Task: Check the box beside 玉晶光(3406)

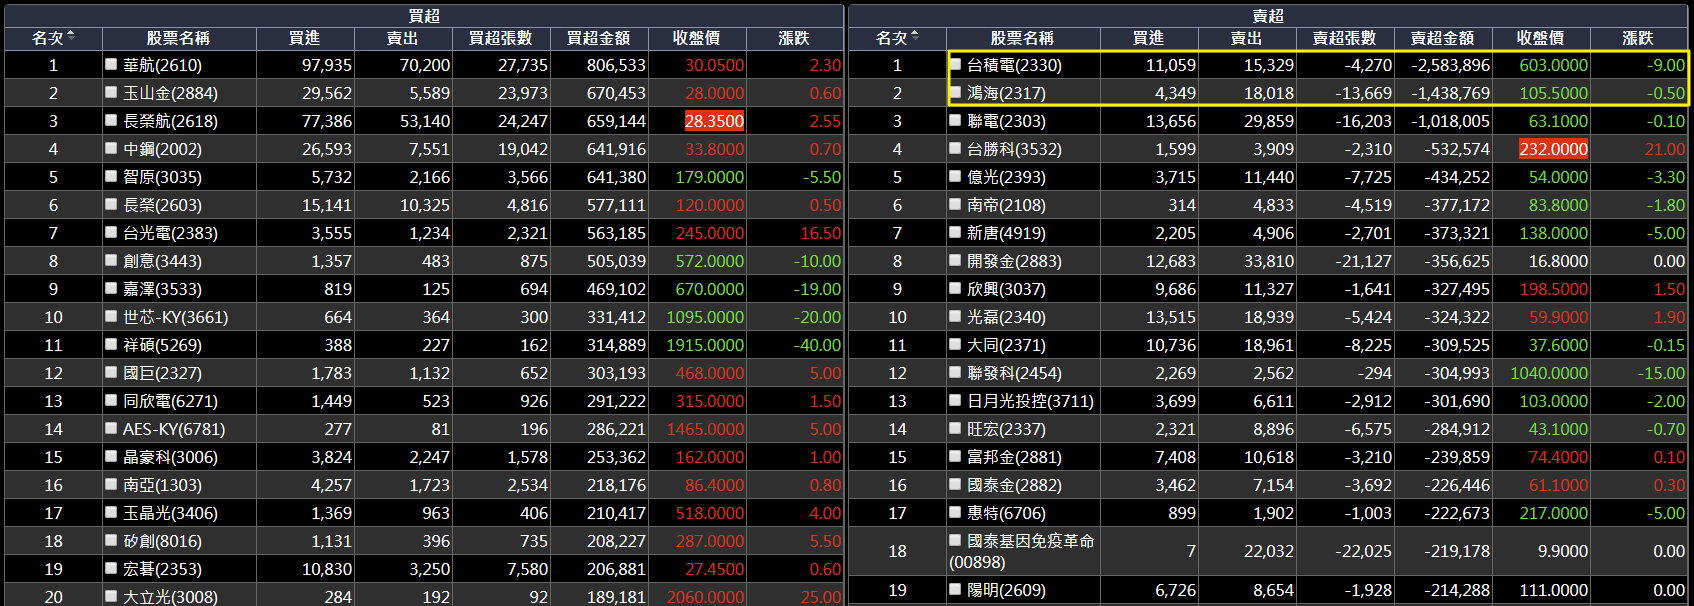Action: pyautogui.click(x=111, y=512)
